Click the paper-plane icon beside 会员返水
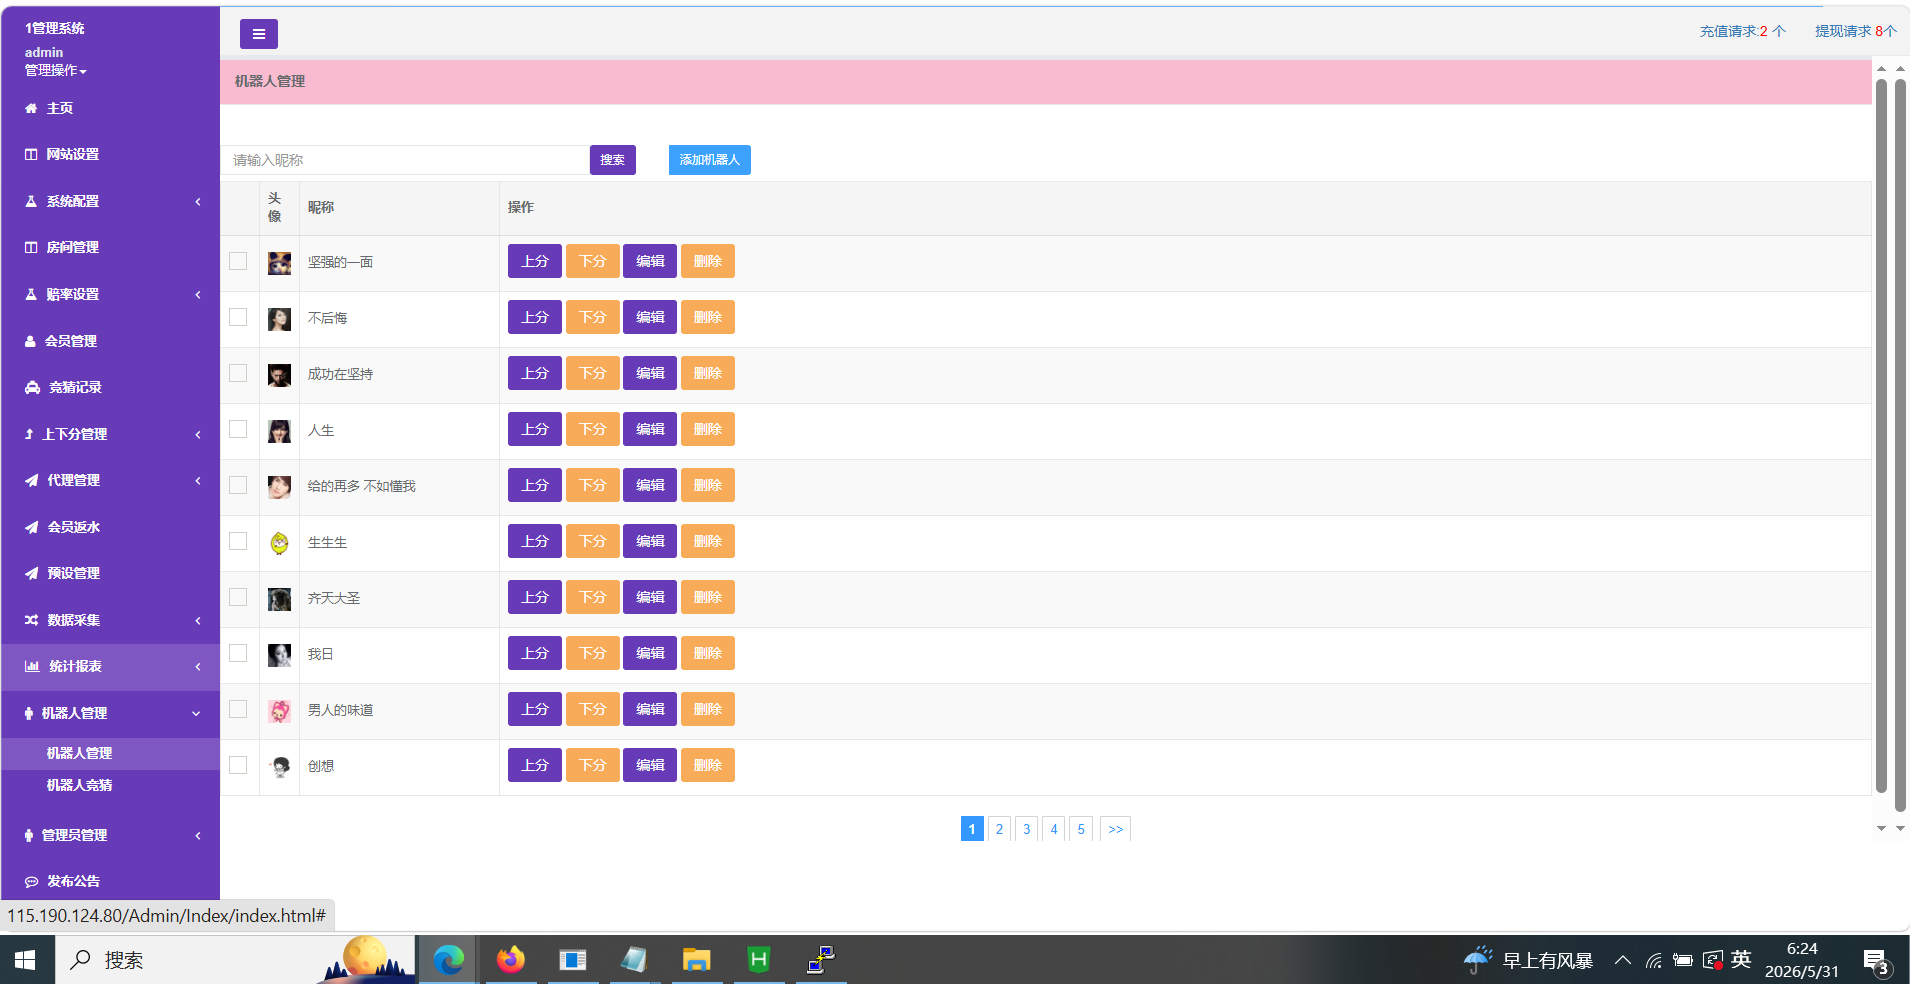 pos(32,527)
